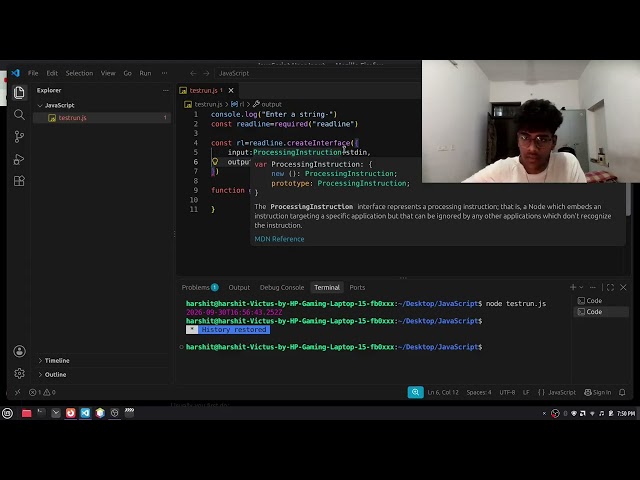This screenshot has height=480, width=640.
Task: Open terminal panel more actions ellipsis
Action: (593, 287)
